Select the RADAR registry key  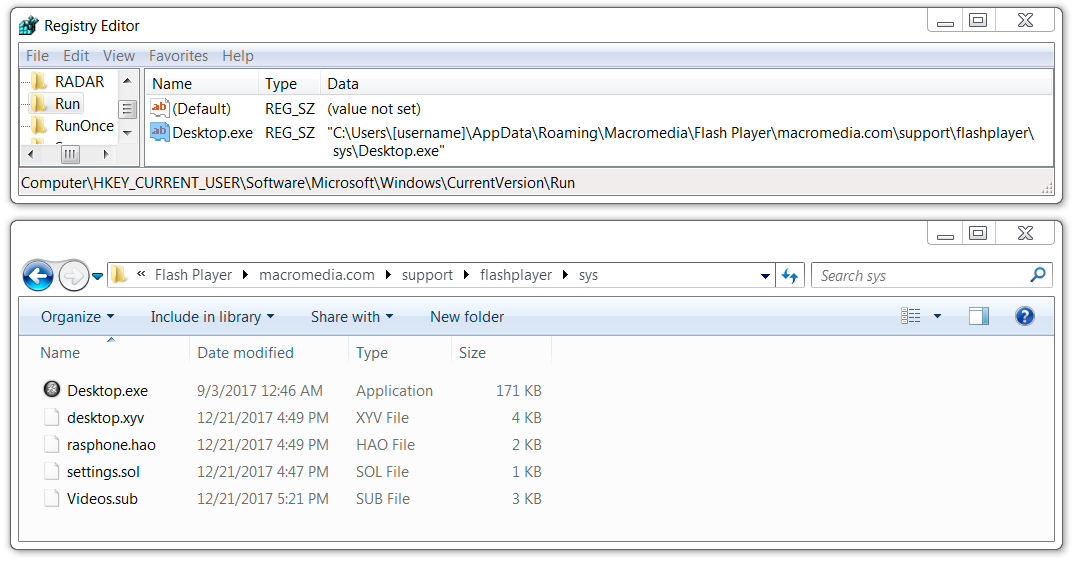[x=79, y=82]
